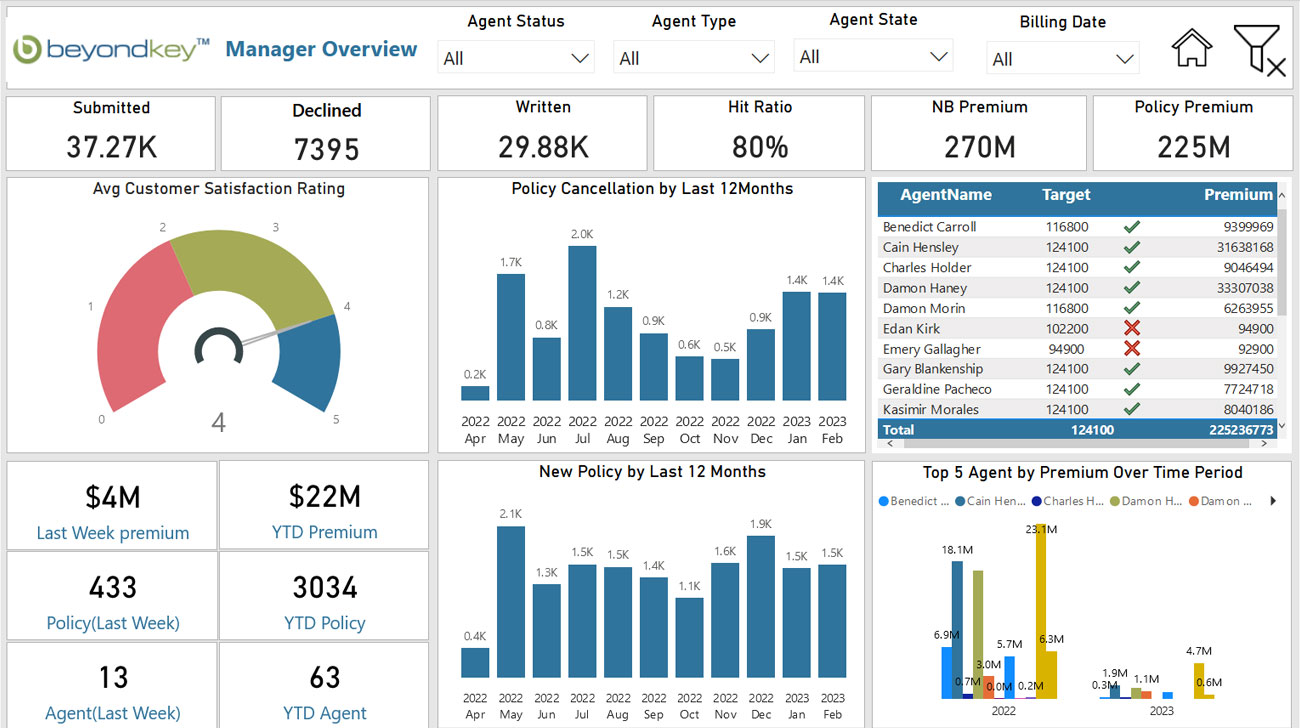Click the red X beside Emery Gallagher

tap(1131, 348)
